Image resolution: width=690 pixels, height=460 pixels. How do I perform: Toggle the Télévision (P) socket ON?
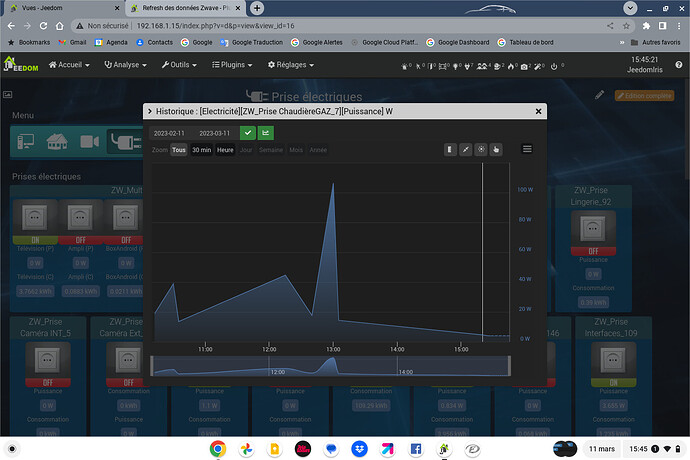[35, 222]
